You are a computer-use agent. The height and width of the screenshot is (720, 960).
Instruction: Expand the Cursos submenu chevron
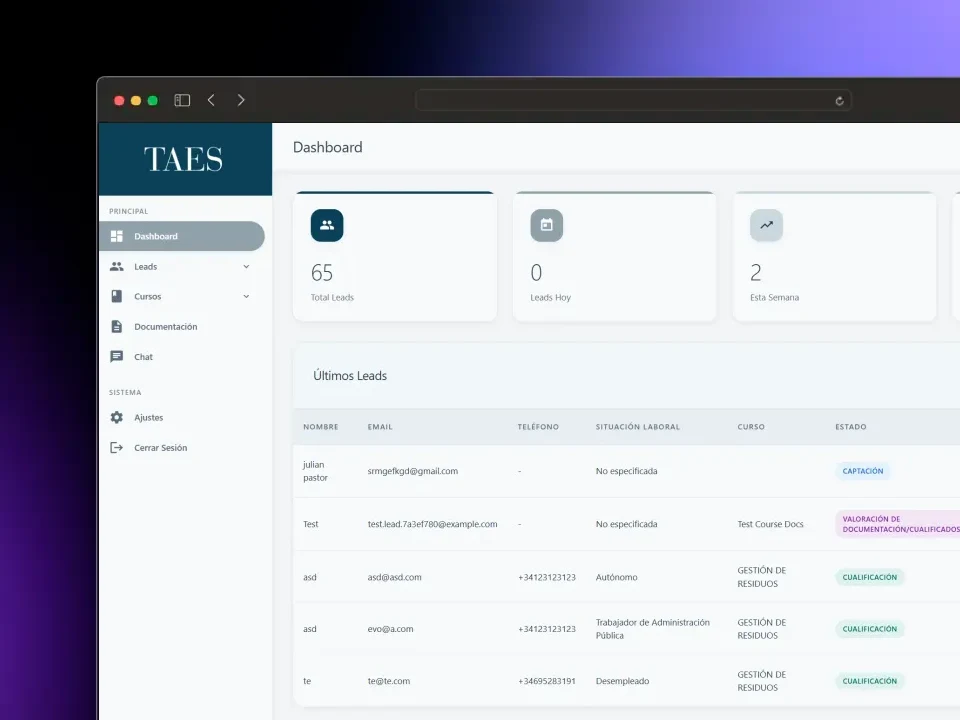(x=246, y=296)
